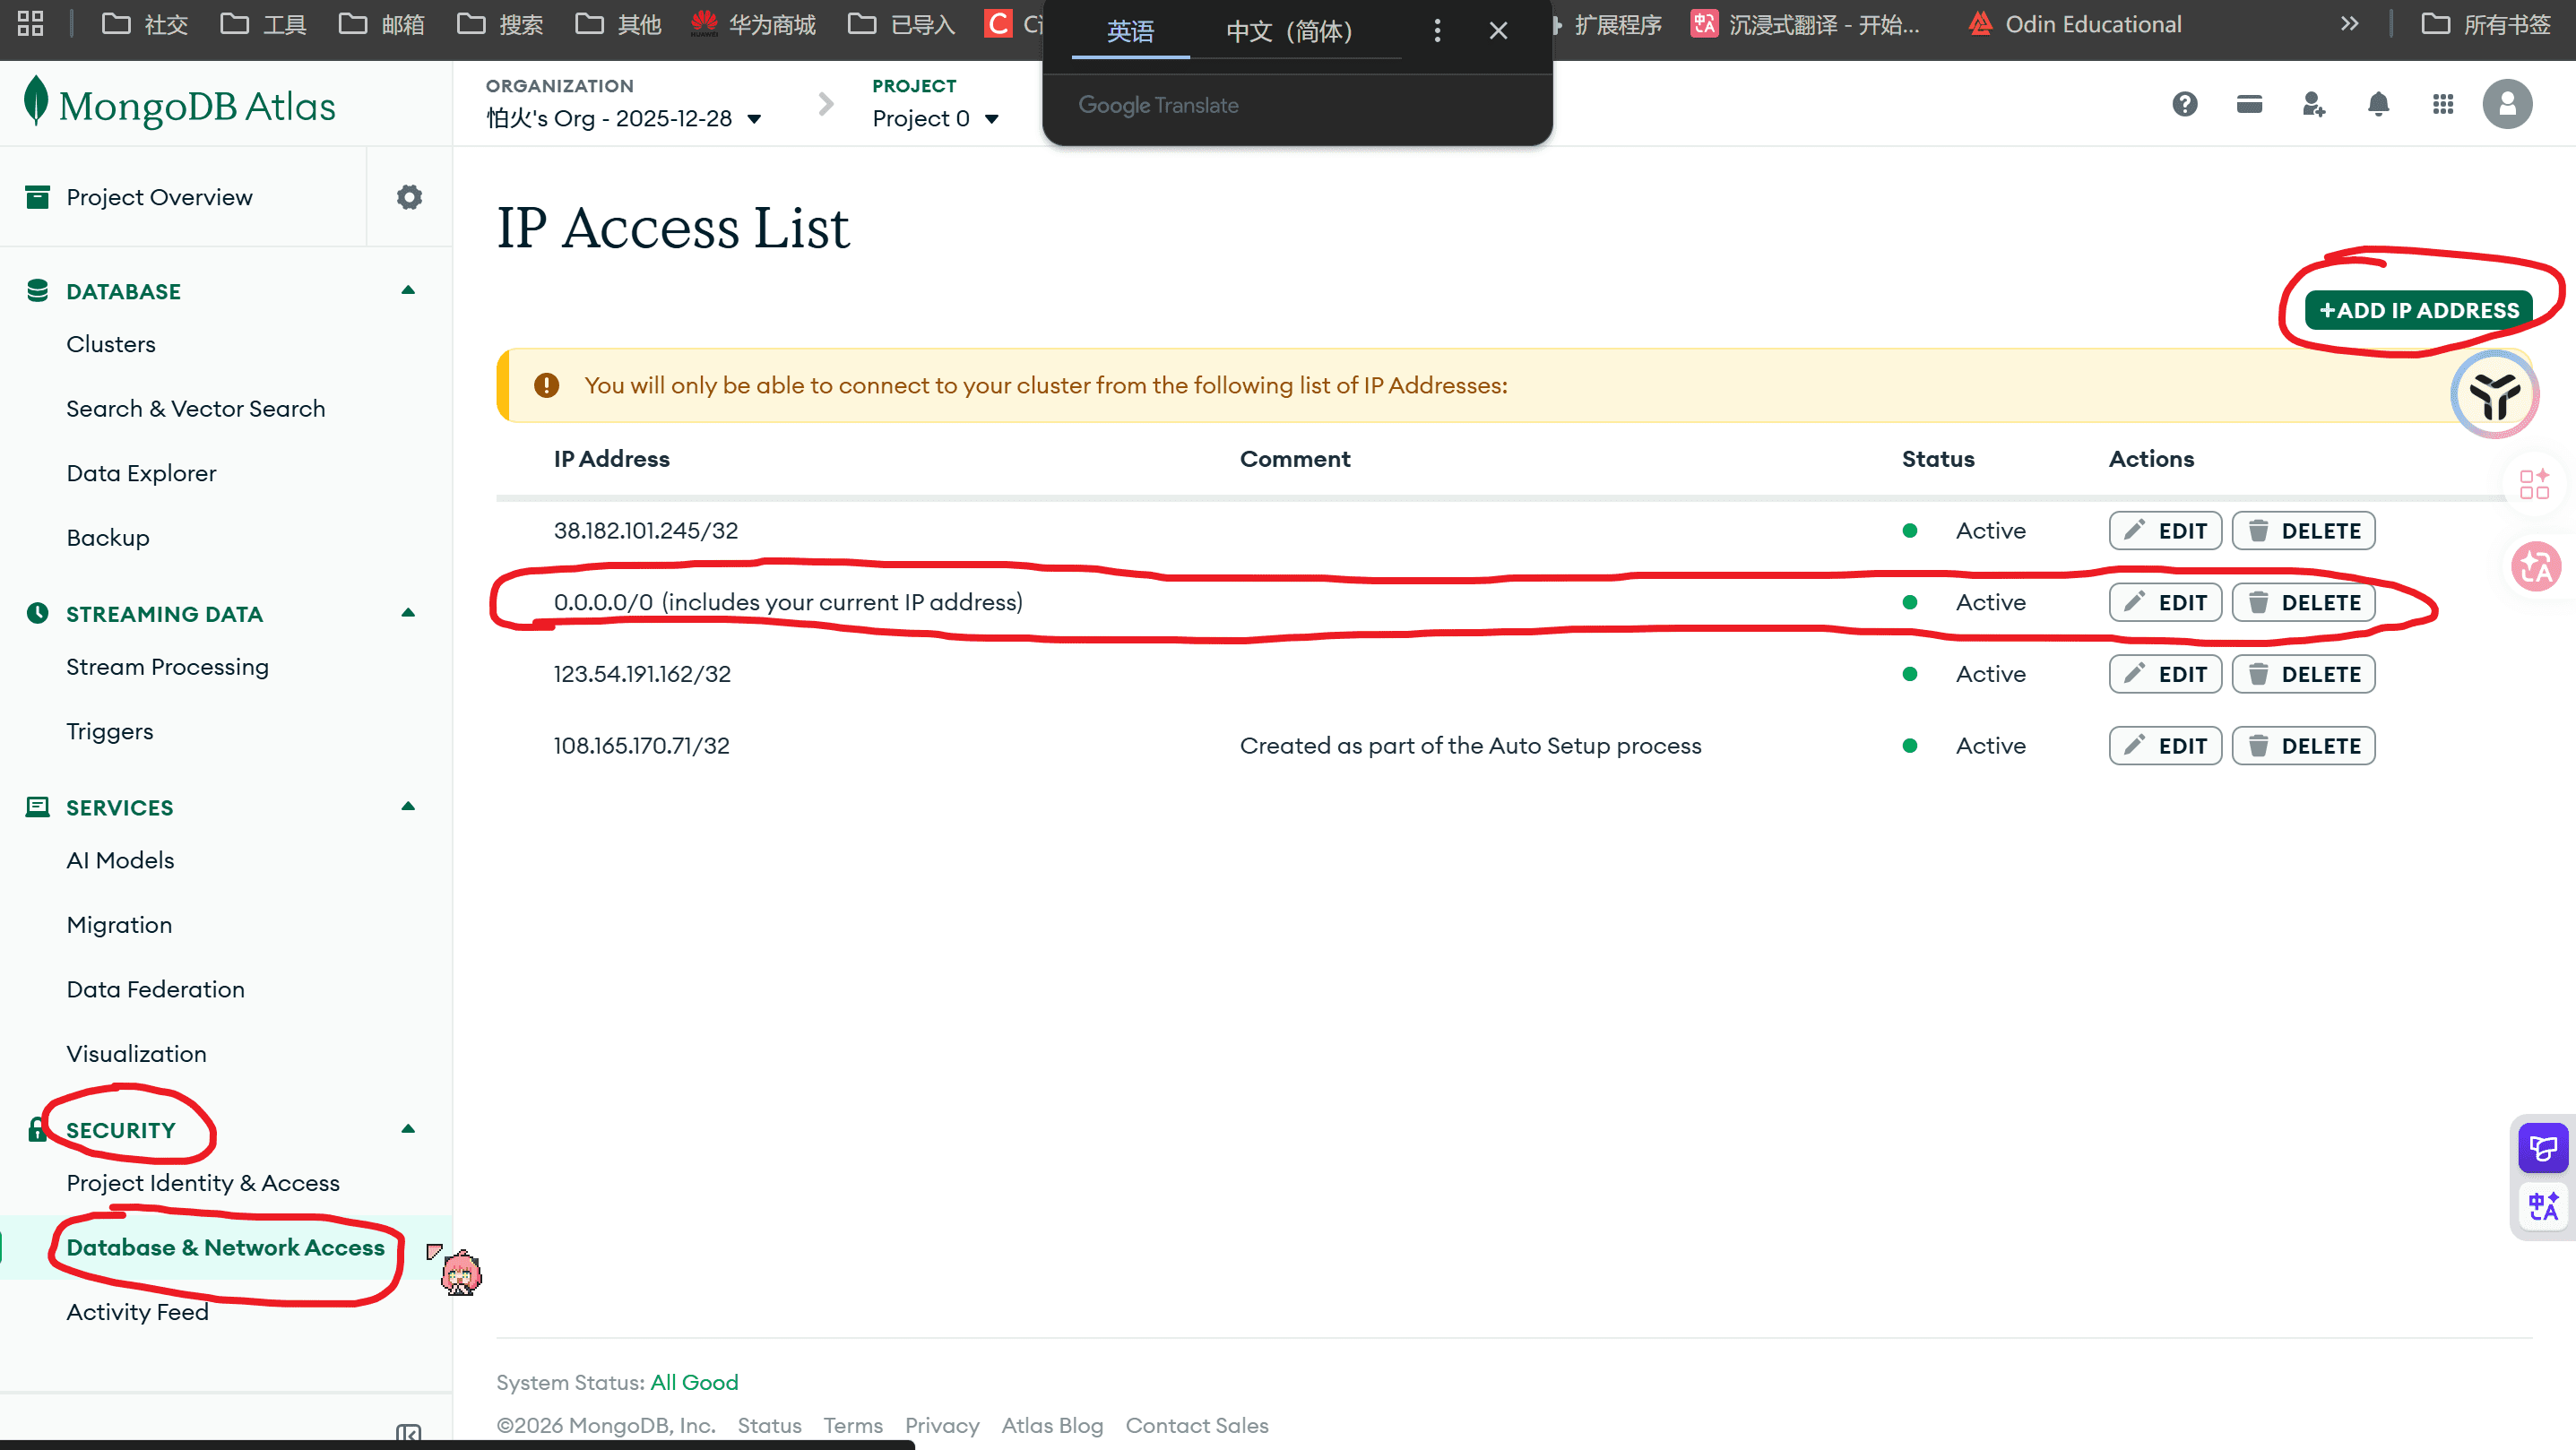Open Backup page
The image size is (2576, 1450).
click(x=108, y=537)
